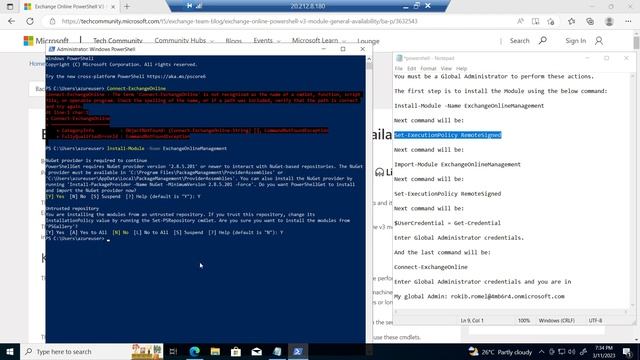Viewport: 640px width, 360px height.
Task: Click the 100% zoom status in Notepad
Action: click(x=524, y=321)
